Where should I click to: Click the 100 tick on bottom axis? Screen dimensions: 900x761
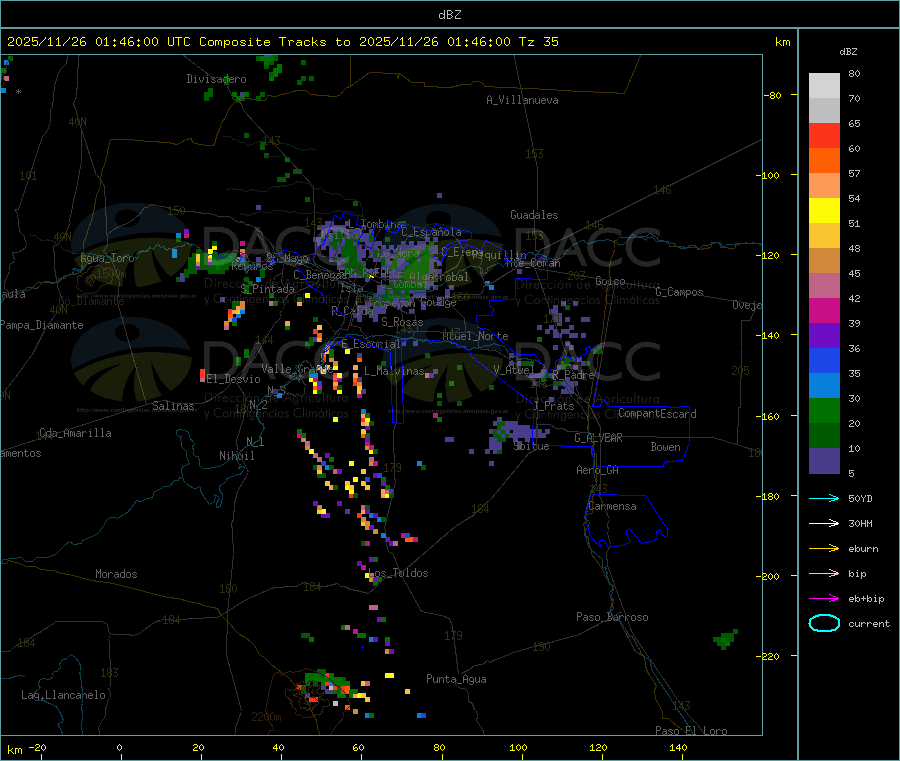(x=518, y=747)
